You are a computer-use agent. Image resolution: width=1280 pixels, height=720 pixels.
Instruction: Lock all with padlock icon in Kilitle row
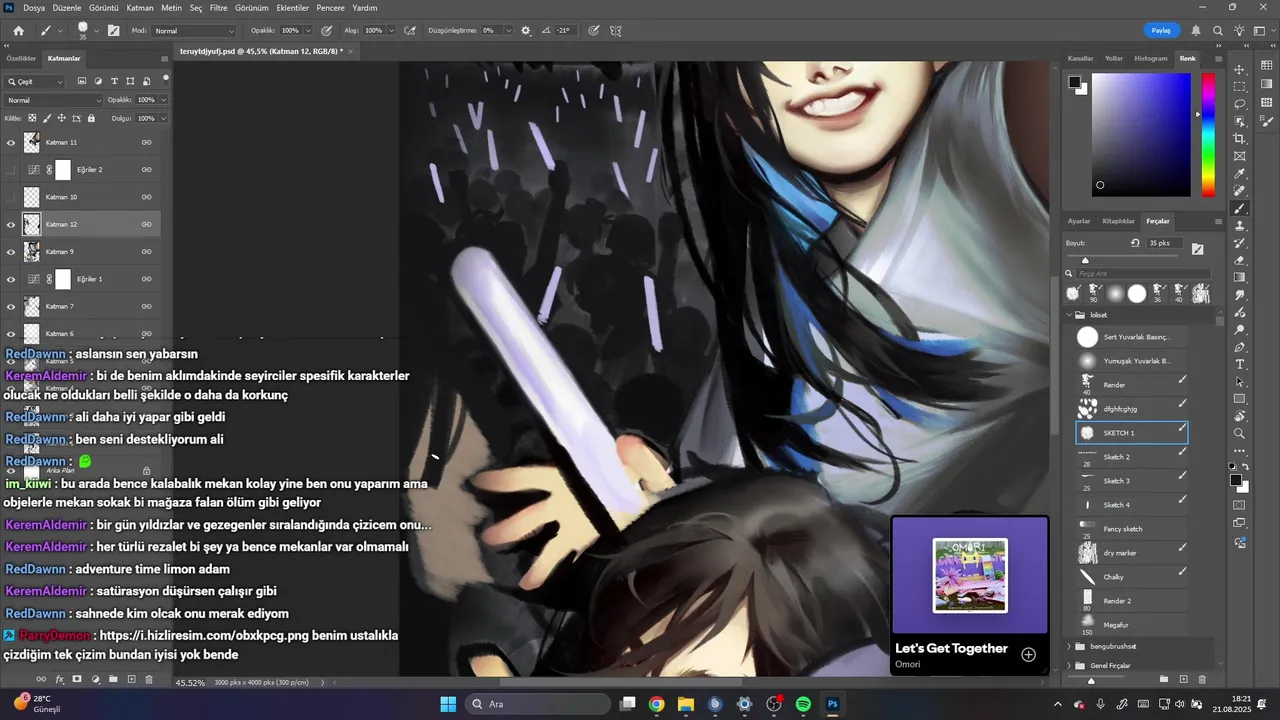pyautogui.click(x=91, y=118)
